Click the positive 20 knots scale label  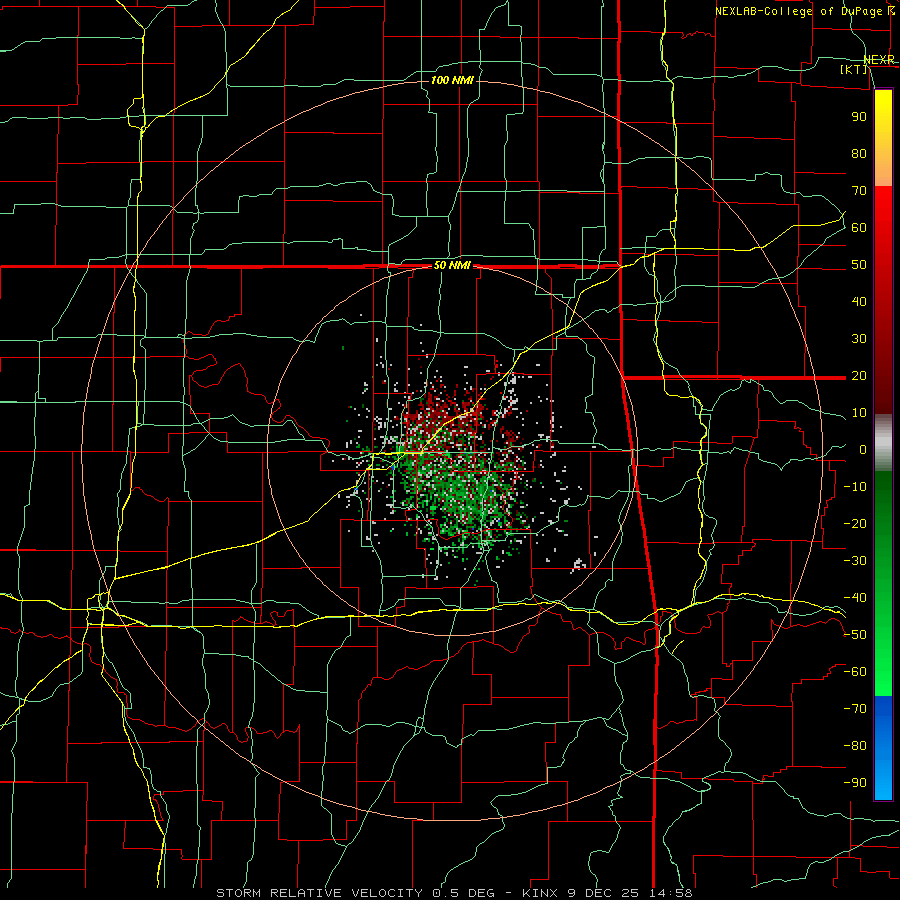coord(859,375)
